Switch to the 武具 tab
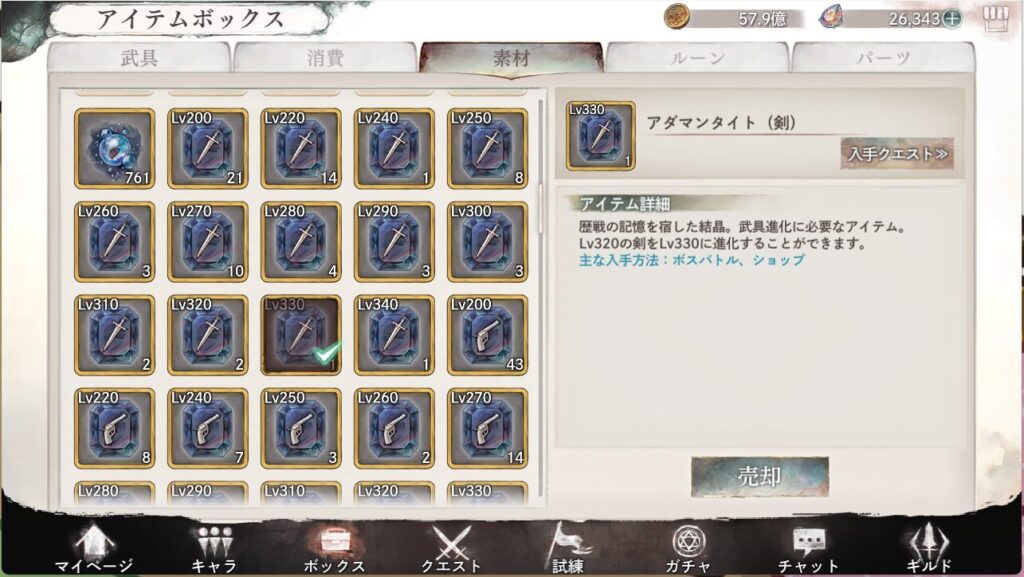Viewport: 1024px width, 577px height. point(139,57)
